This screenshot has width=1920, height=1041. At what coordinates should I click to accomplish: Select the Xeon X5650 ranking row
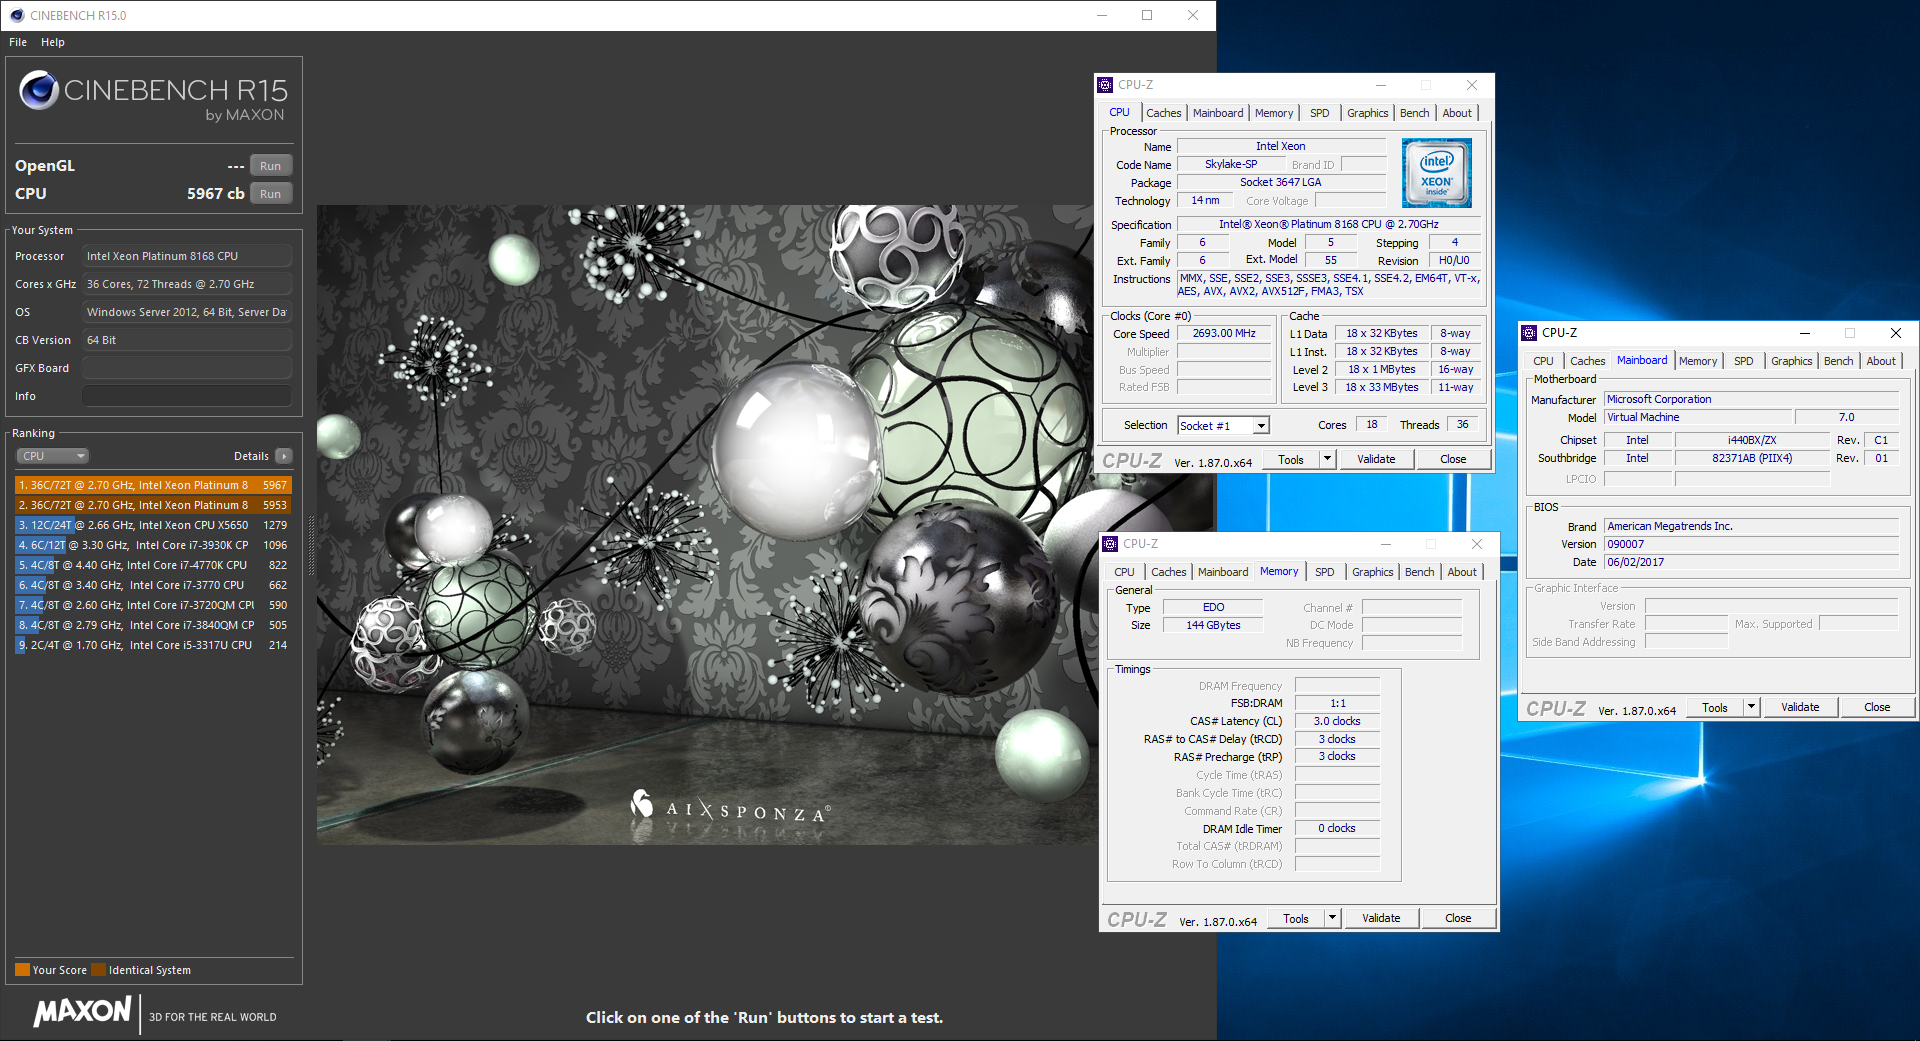pos(153,525)
